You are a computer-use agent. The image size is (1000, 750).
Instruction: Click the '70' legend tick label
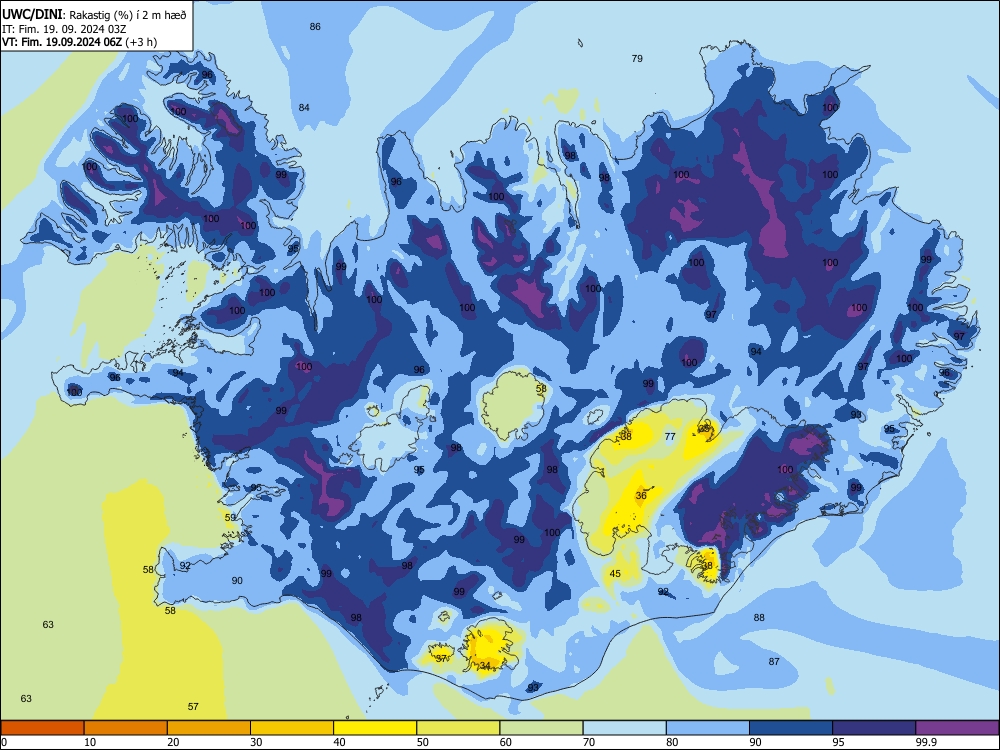coord(589,742)
